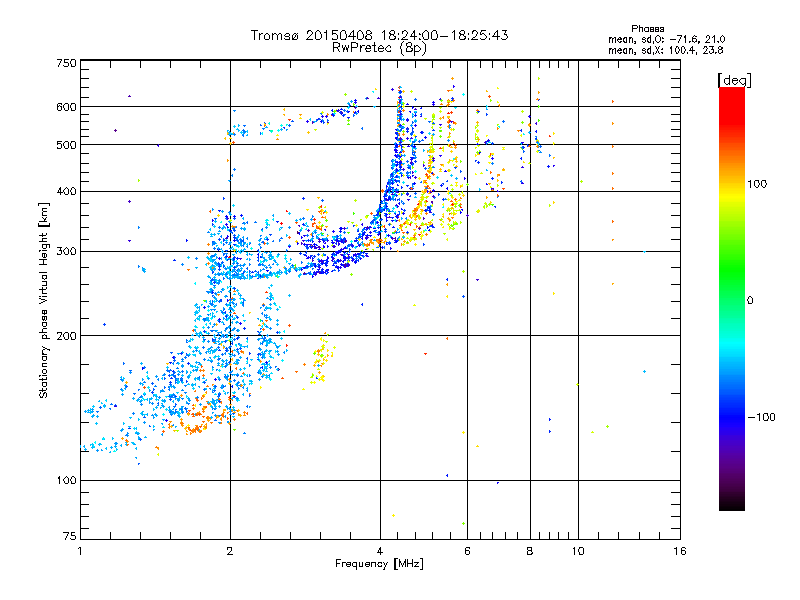
Task: Click the colorbar tick label '100'
Action: [x=757, y=184]
